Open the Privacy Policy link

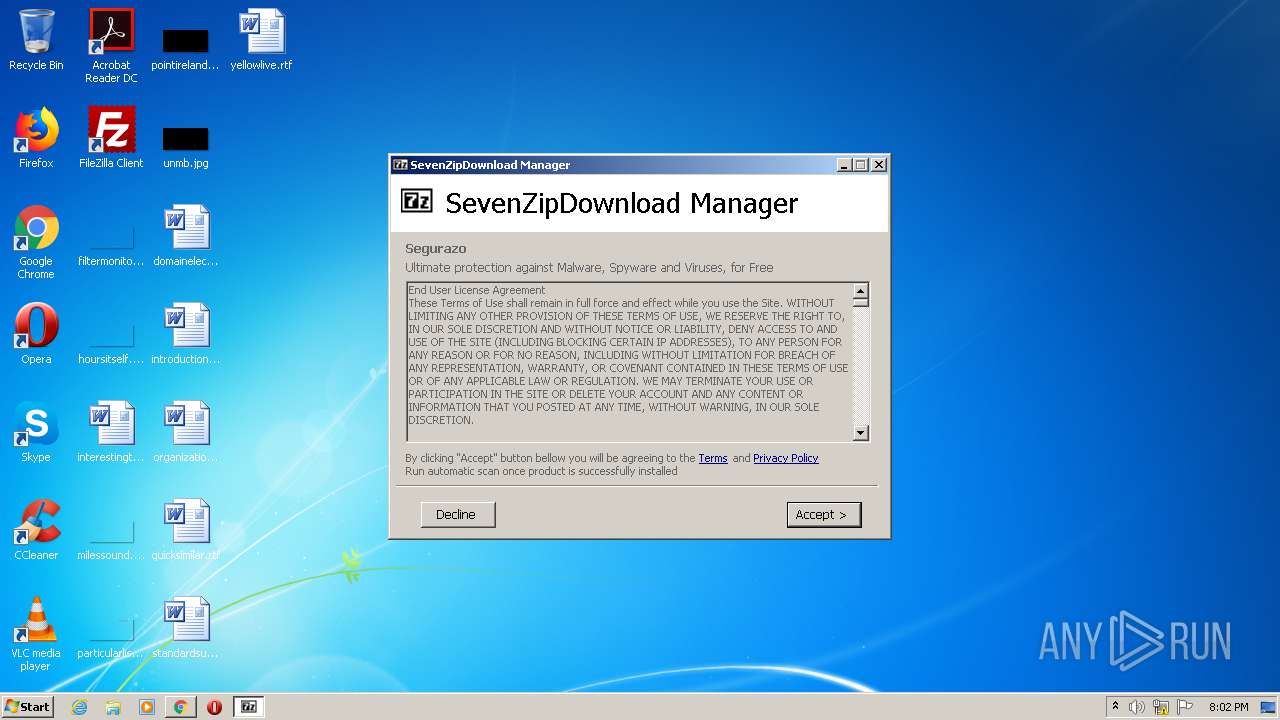tap(786, 458)
